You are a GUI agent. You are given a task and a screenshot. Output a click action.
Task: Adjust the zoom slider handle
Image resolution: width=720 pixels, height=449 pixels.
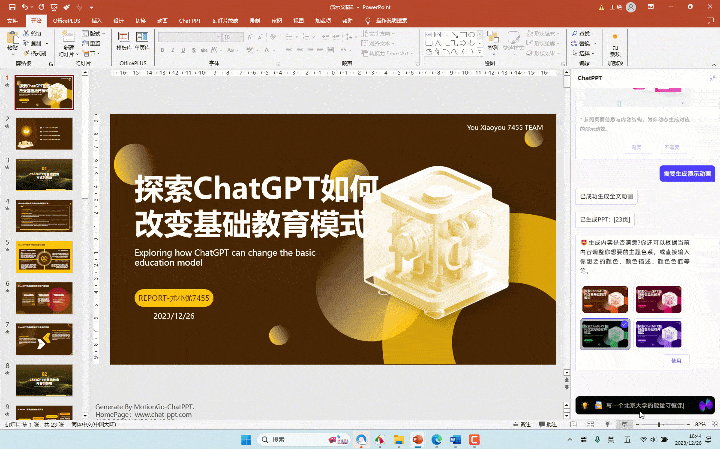658,425
